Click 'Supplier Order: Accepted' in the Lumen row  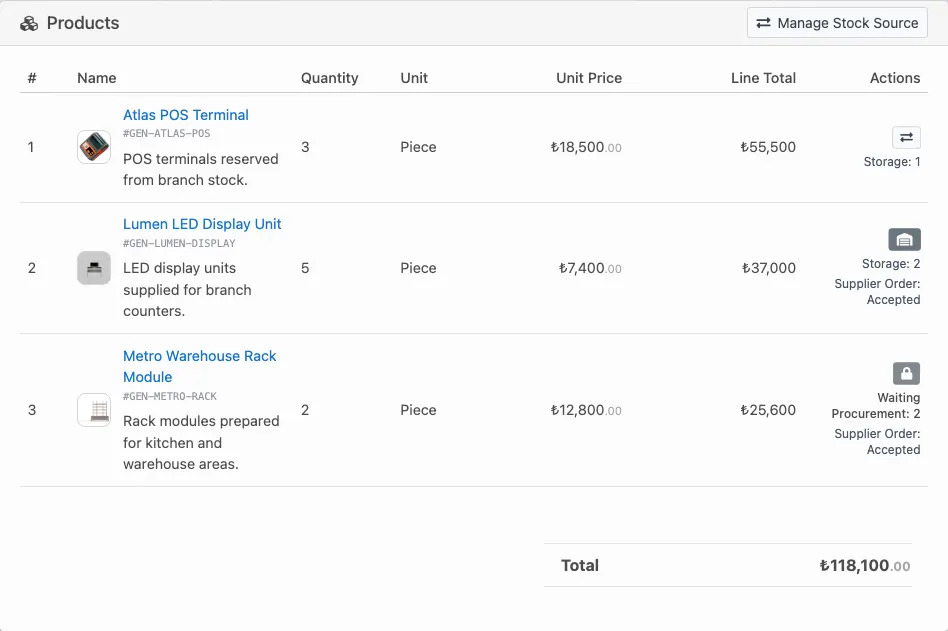click(x=877, y=291)
